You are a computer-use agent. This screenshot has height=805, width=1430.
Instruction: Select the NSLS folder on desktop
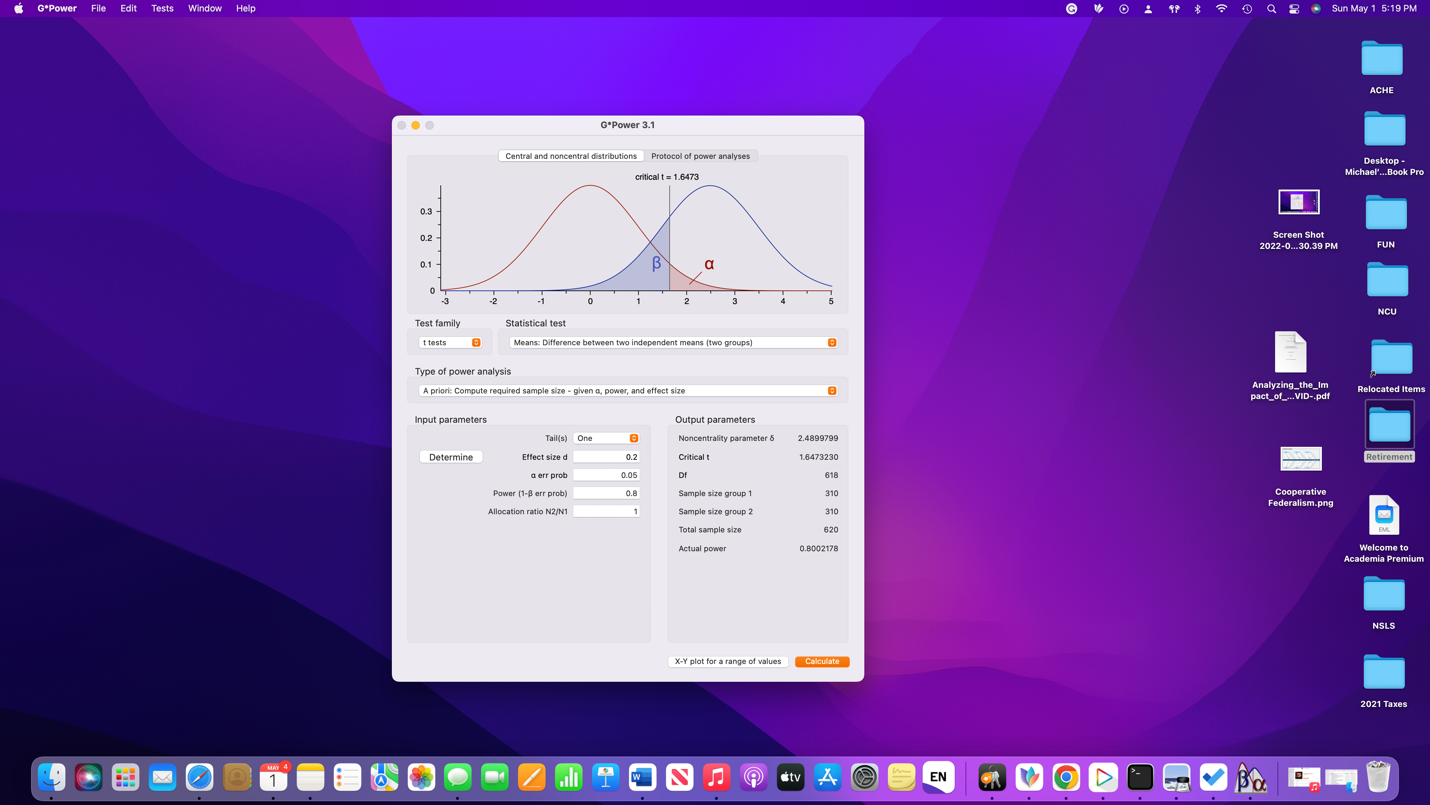(x=1384, y=594)
